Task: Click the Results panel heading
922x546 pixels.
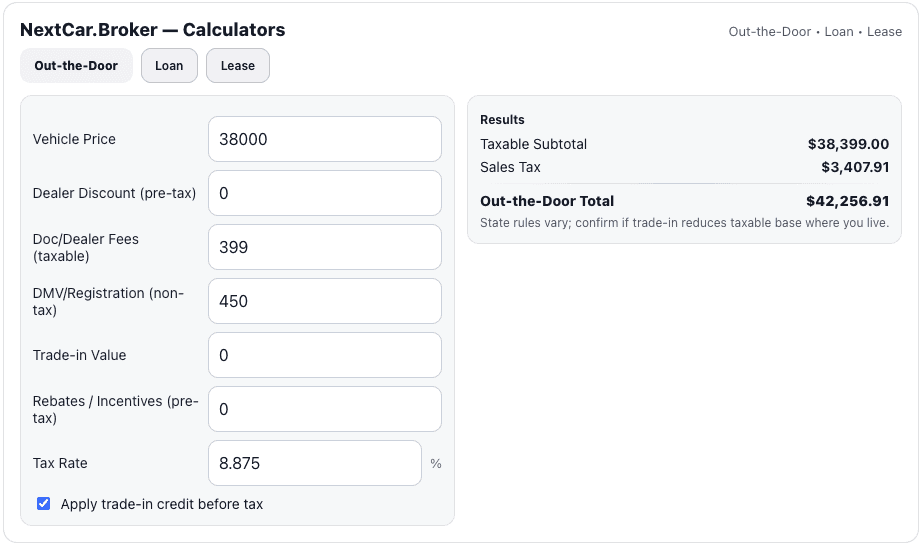Action: point(502,119)
